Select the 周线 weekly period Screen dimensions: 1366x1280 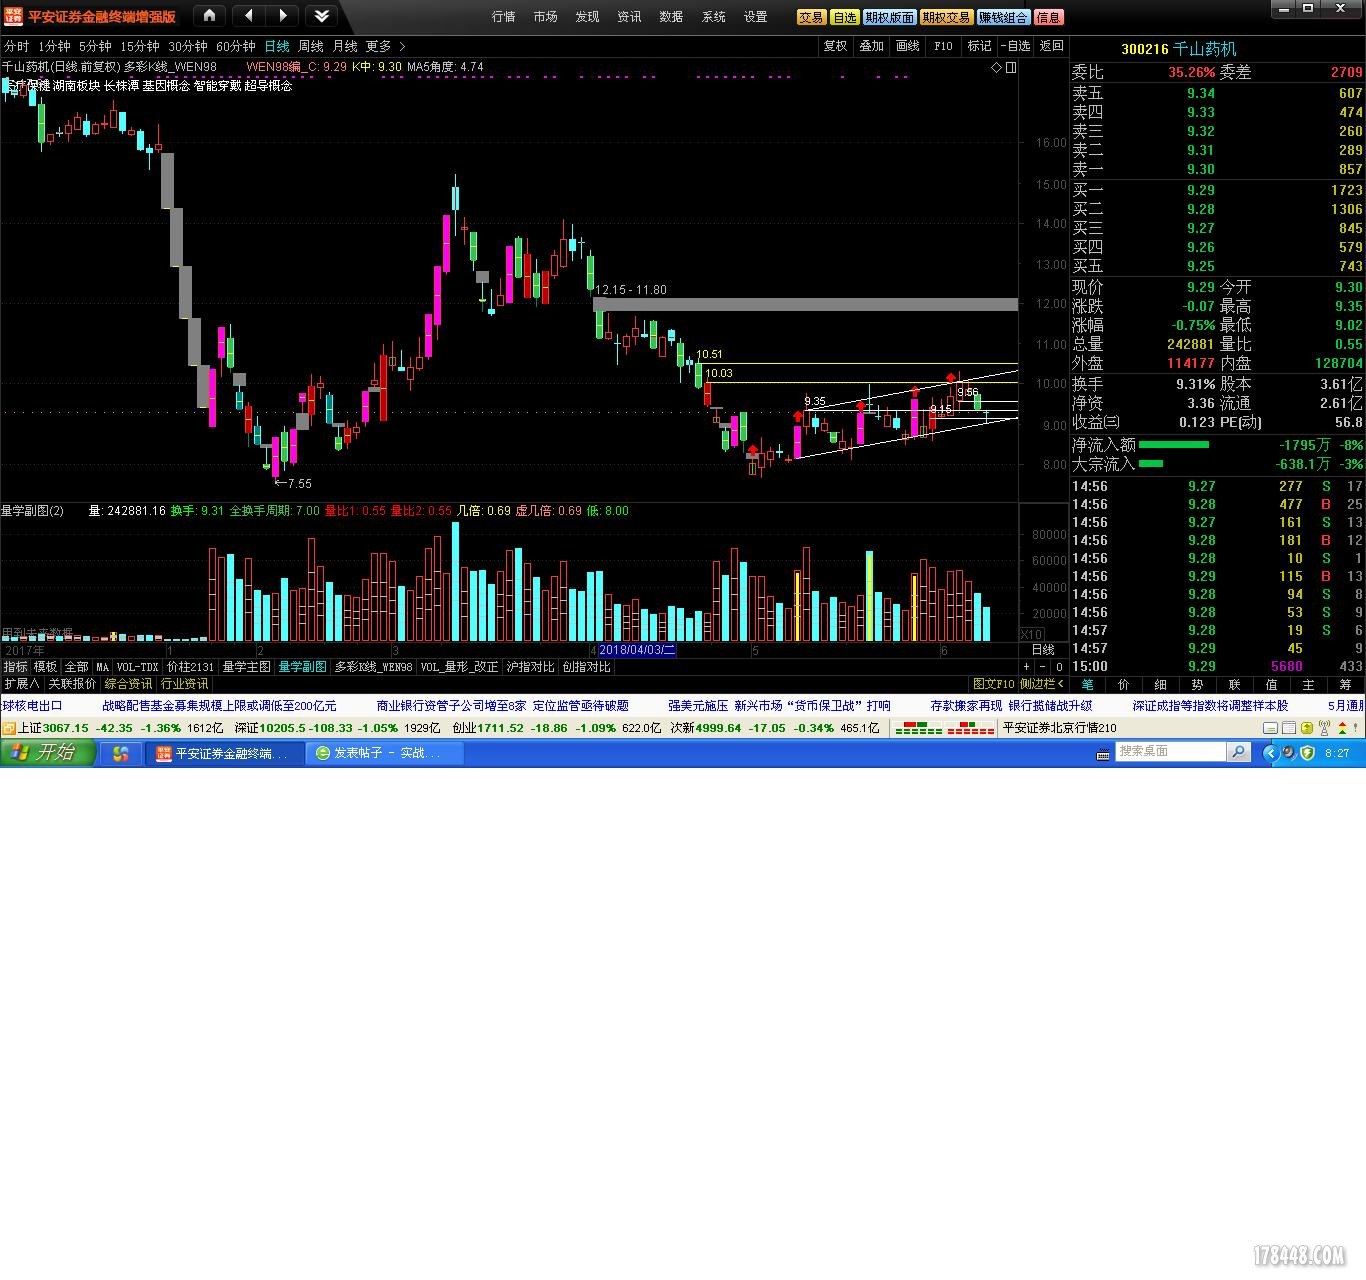tap(311, 46)
